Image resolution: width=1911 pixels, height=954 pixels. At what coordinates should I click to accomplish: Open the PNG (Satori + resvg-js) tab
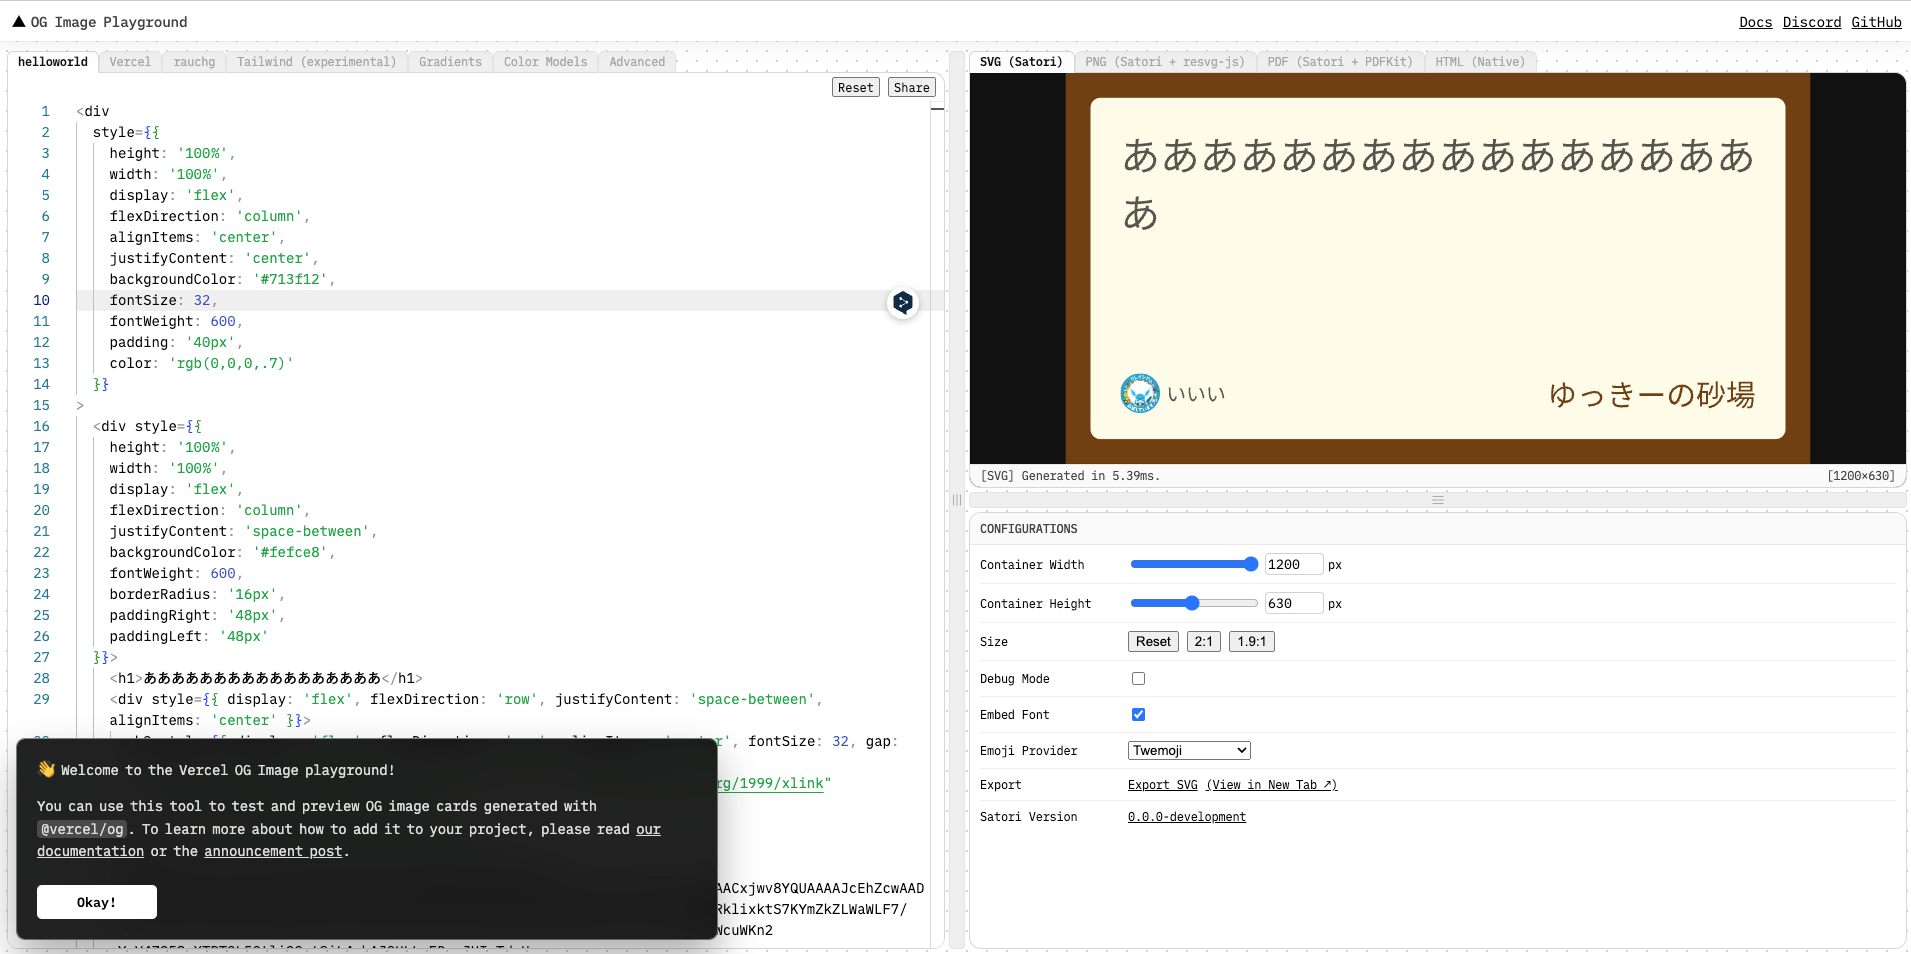[x=1164, y=62]
